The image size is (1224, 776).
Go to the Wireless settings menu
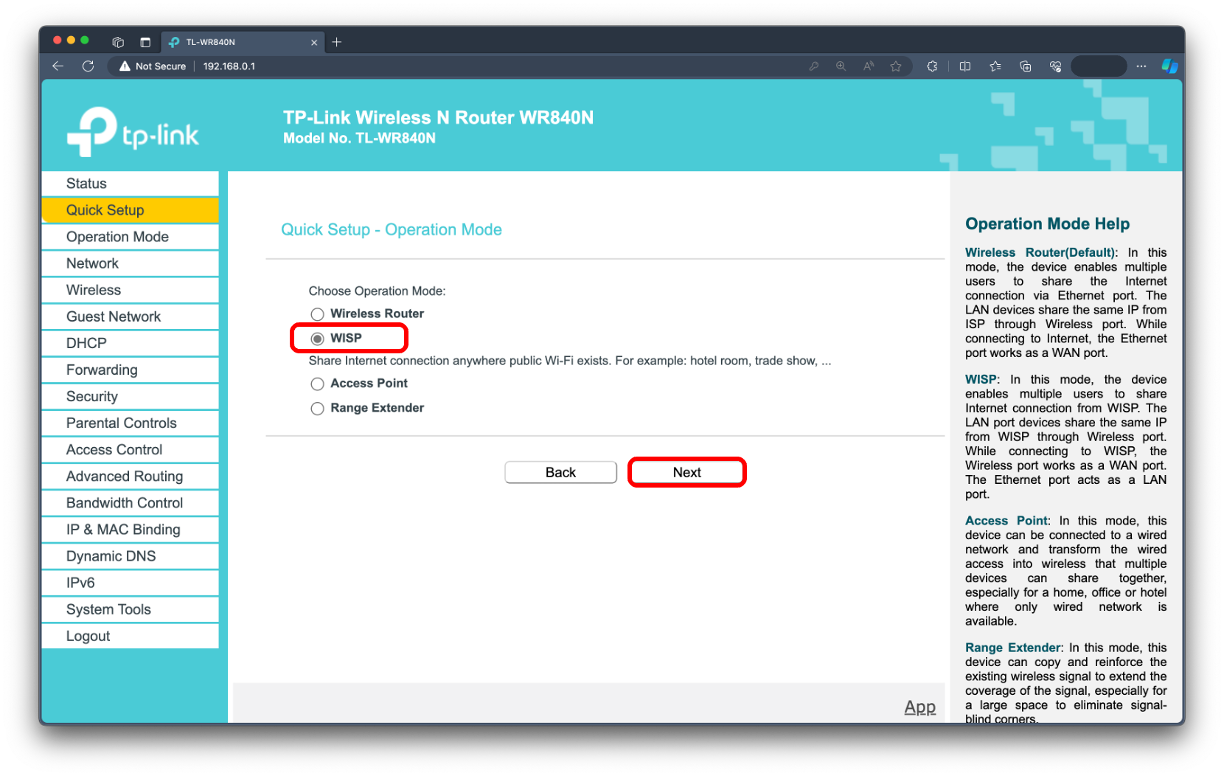(x=93, y=290)
